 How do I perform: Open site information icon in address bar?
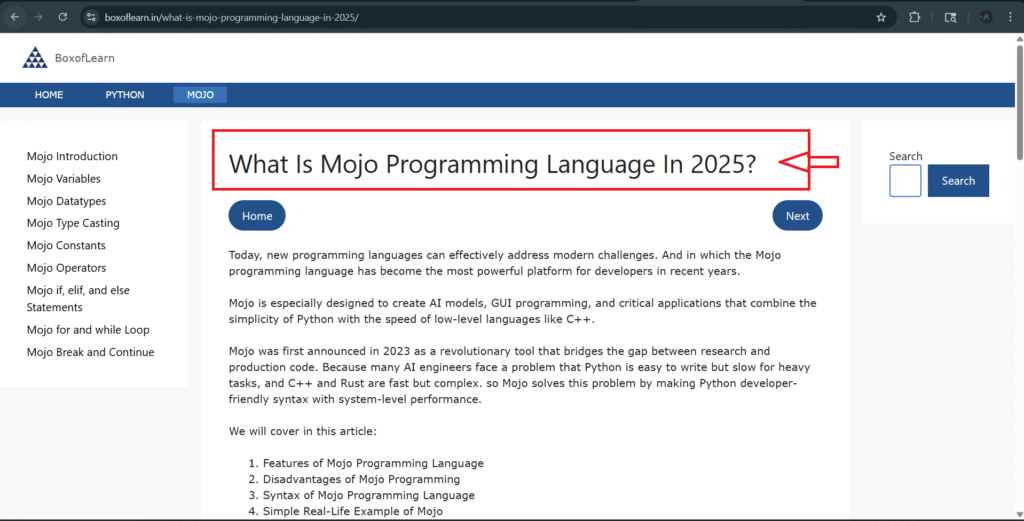click(x=91, y=17)
